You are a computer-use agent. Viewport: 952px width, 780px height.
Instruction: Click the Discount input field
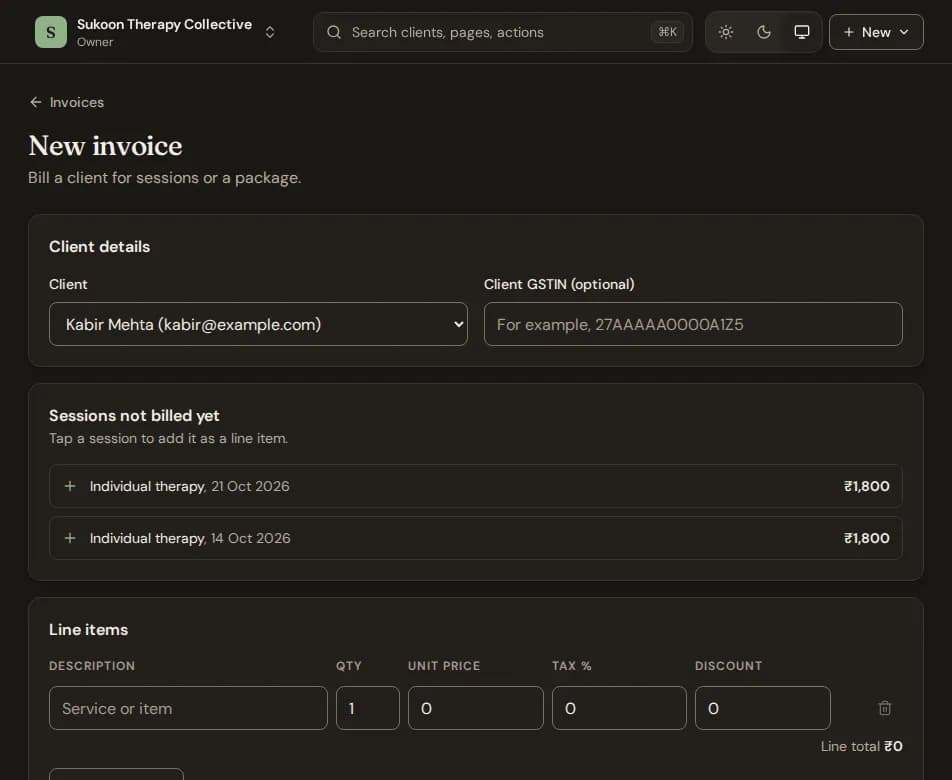pyautogui.click(x=763, y=708)
